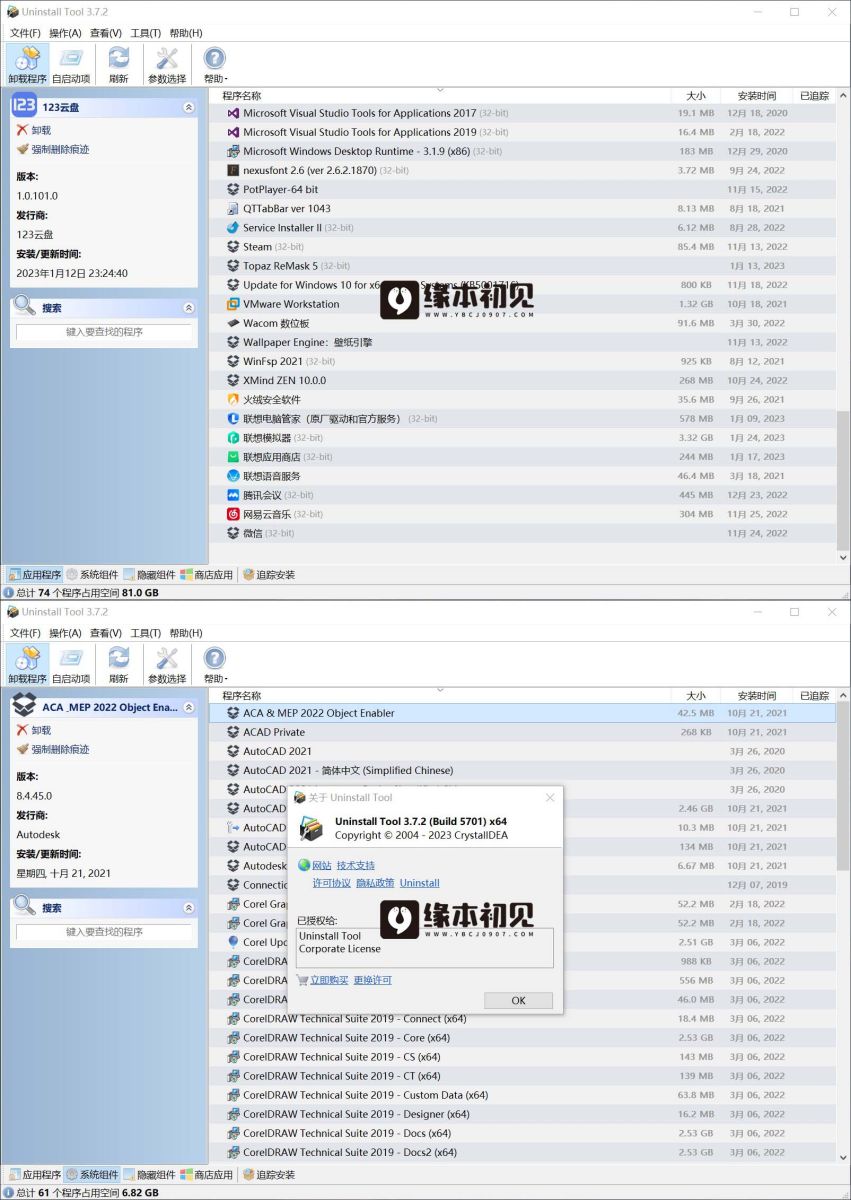
Task: Select 卸载程序 toolbar icon in lower window
Action: 27,664
